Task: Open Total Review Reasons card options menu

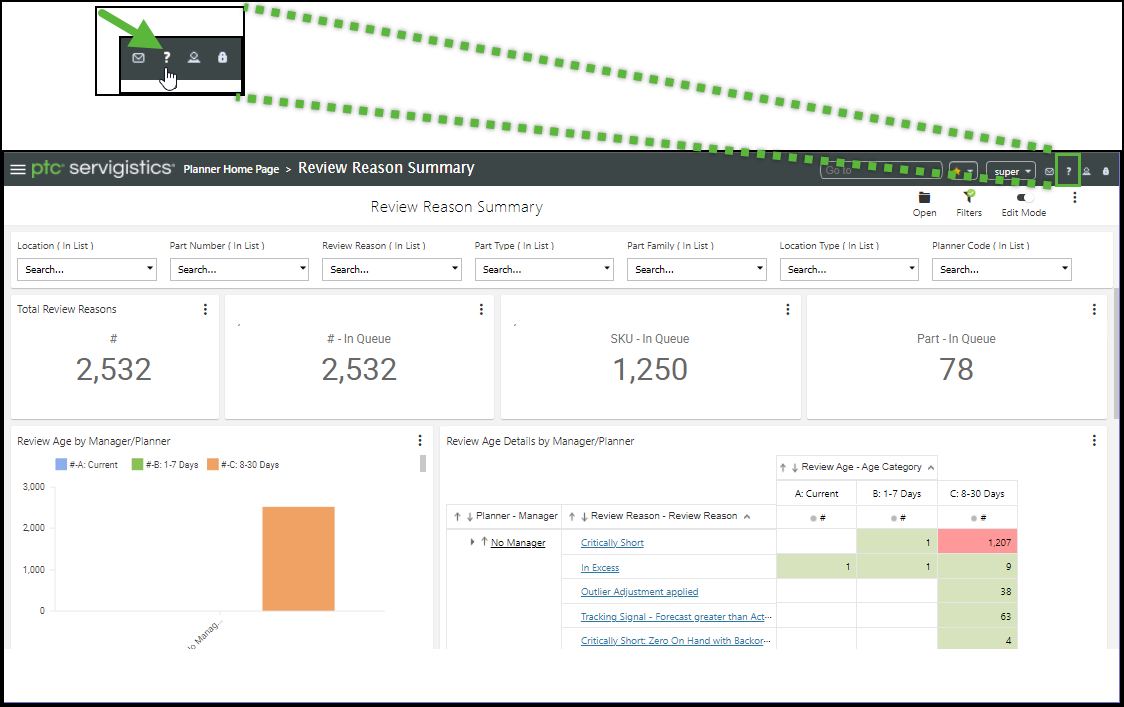Action: 205,309
